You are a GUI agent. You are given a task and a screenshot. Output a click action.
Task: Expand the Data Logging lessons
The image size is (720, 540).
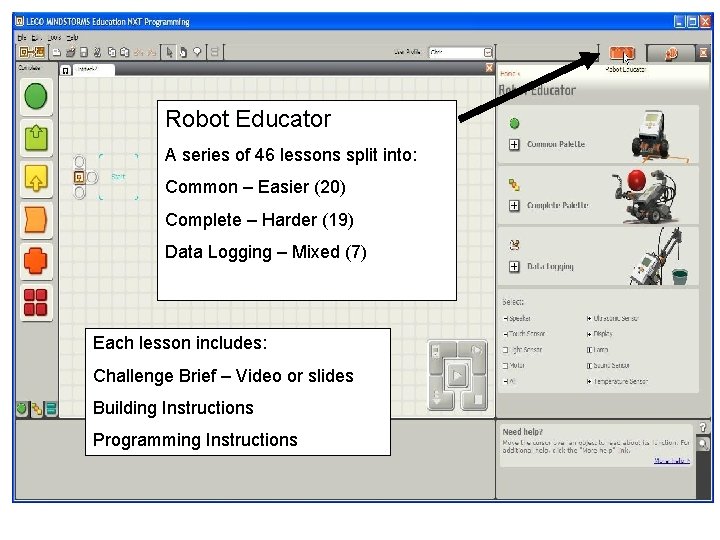514,266
